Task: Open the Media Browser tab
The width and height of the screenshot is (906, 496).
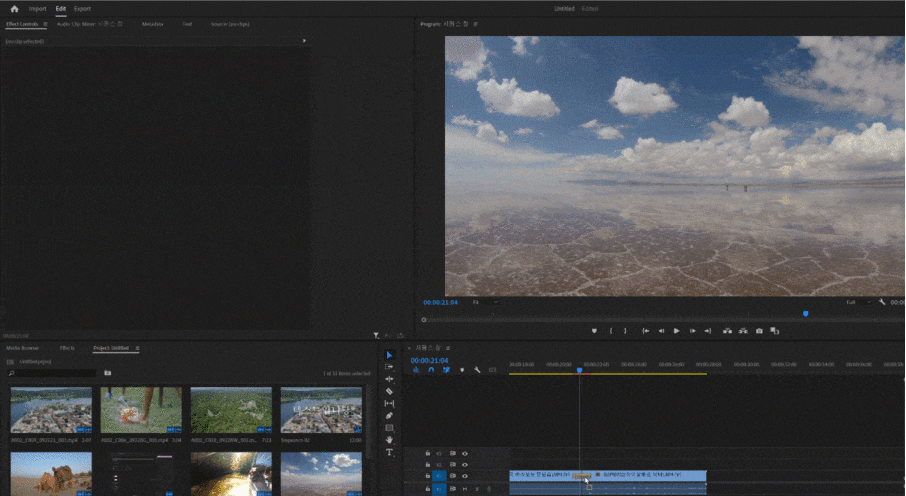Action: click(x=22, y=348)
